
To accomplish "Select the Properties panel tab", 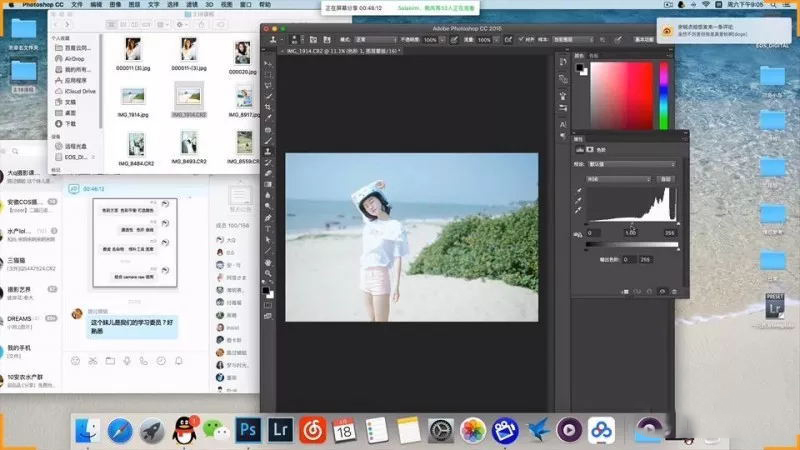I will (x=579, y=139).
